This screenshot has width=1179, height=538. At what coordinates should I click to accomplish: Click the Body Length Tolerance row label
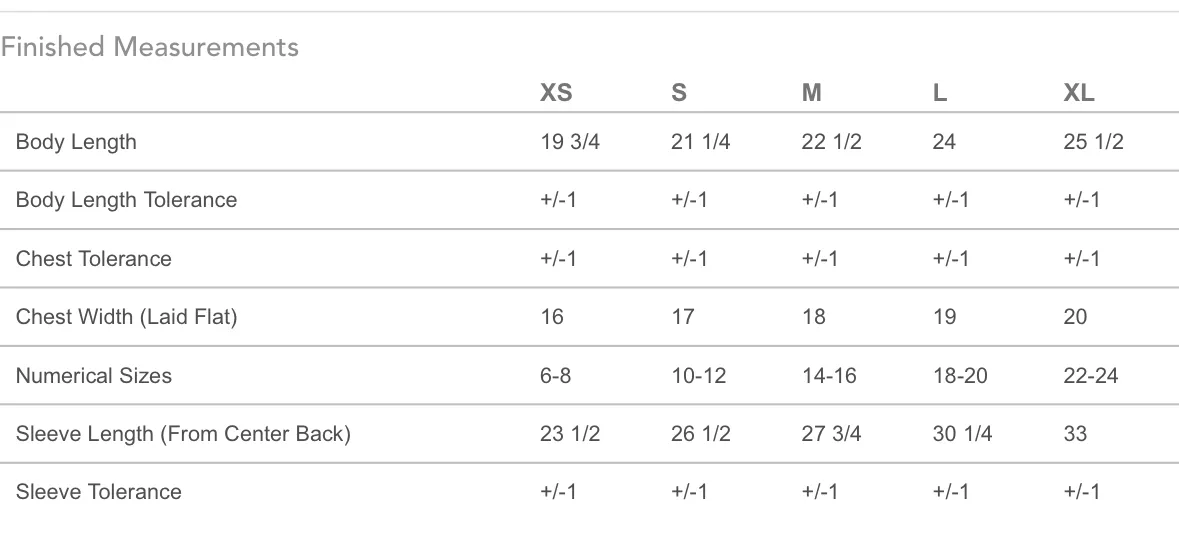click(126, 200)
